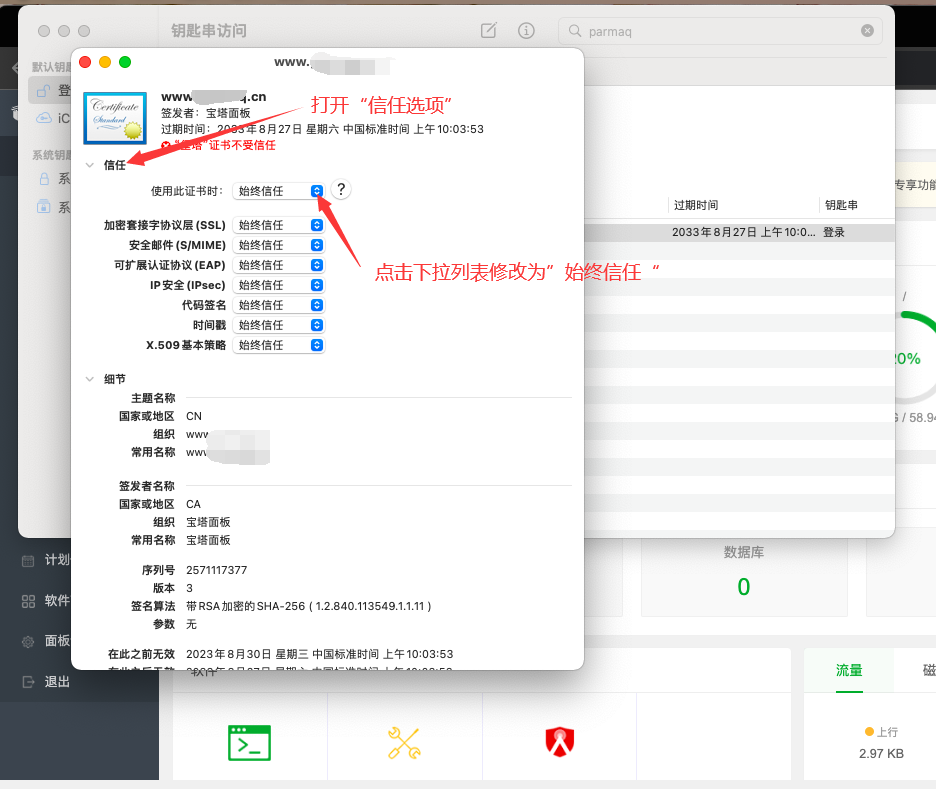Click the 钥匙串 column header
Image resolution: width=936 pixels, height=789 pixels.
pyautogui.click(x=842, y=205)
